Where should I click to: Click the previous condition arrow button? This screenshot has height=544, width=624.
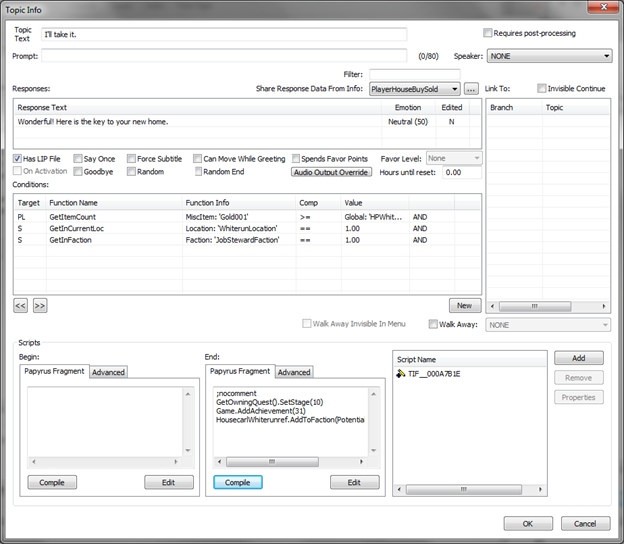pos(20,305)
